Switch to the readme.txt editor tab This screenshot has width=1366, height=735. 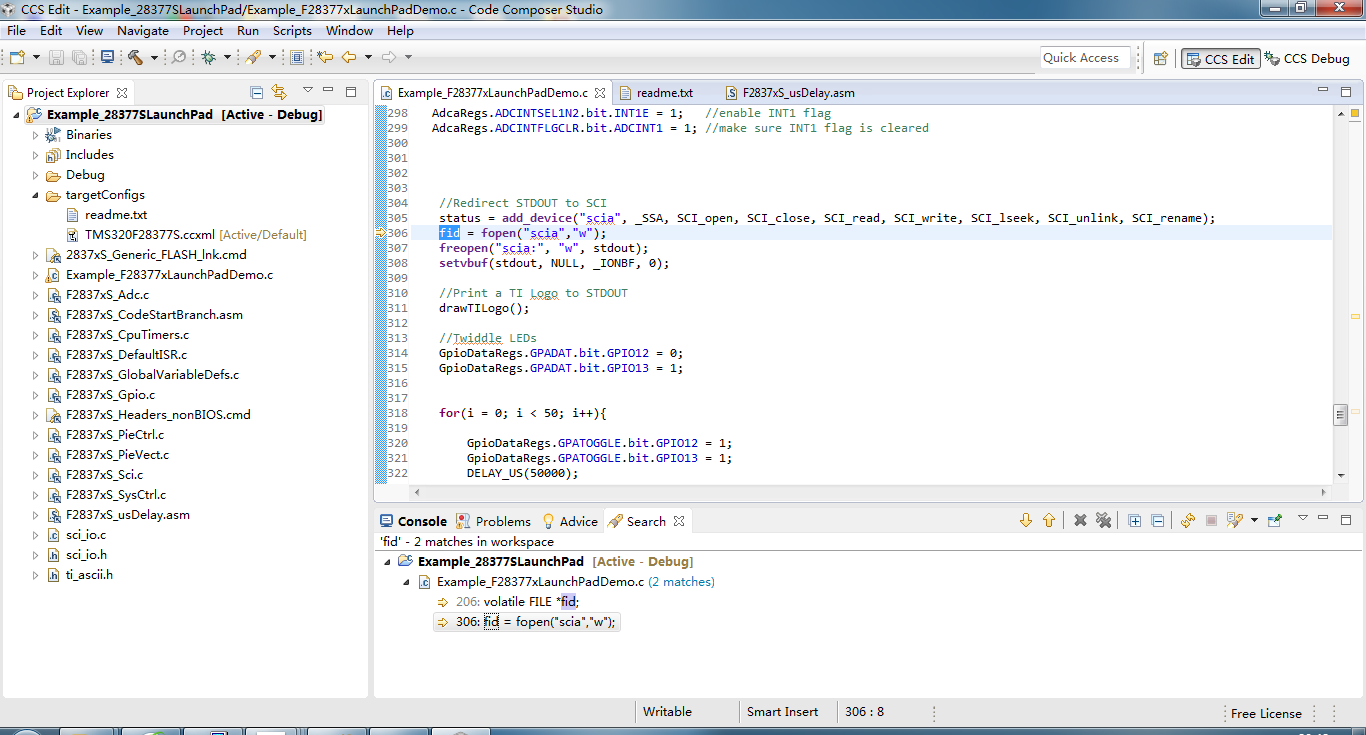tap(664, 93)
